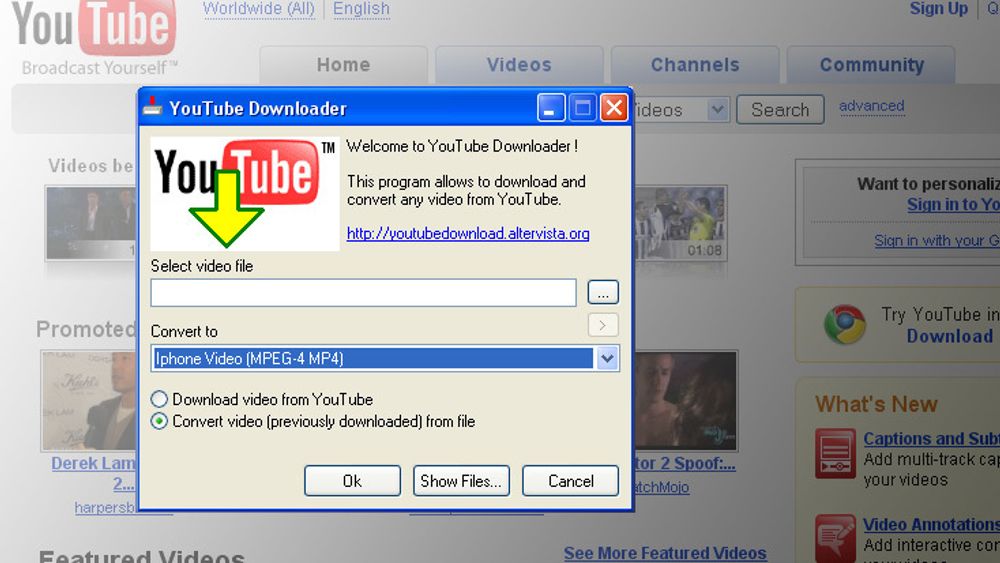Click the 'Sign in with your G...' link

(x=936, y=241)
